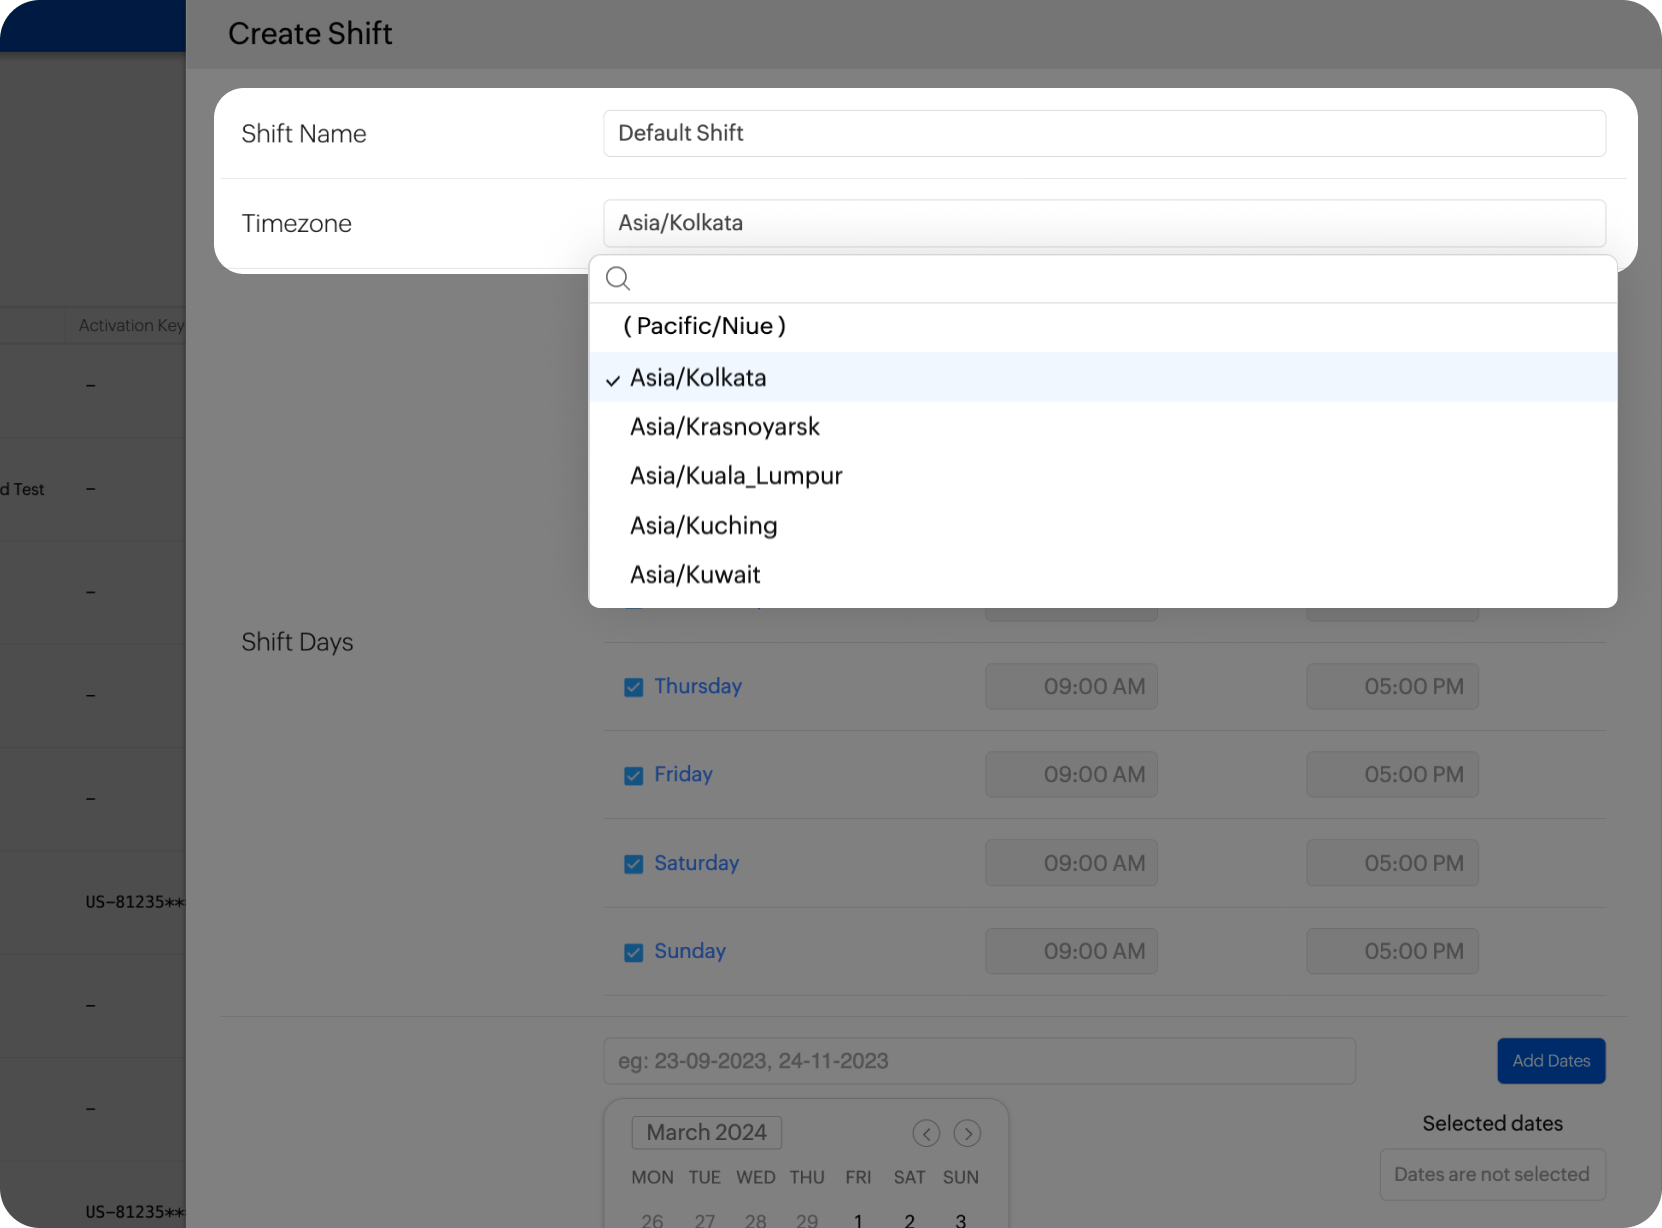Image resolution: width=1662 pixels, height=1228 pixels.
Task: Click the search magnifier icon in timezone dropdown
Action: 618,279
